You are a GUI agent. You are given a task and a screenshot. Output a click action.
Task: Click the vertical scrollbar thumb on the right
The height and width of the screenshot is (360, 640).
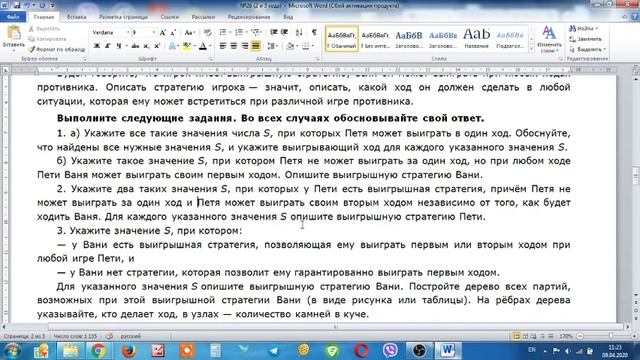636,176
